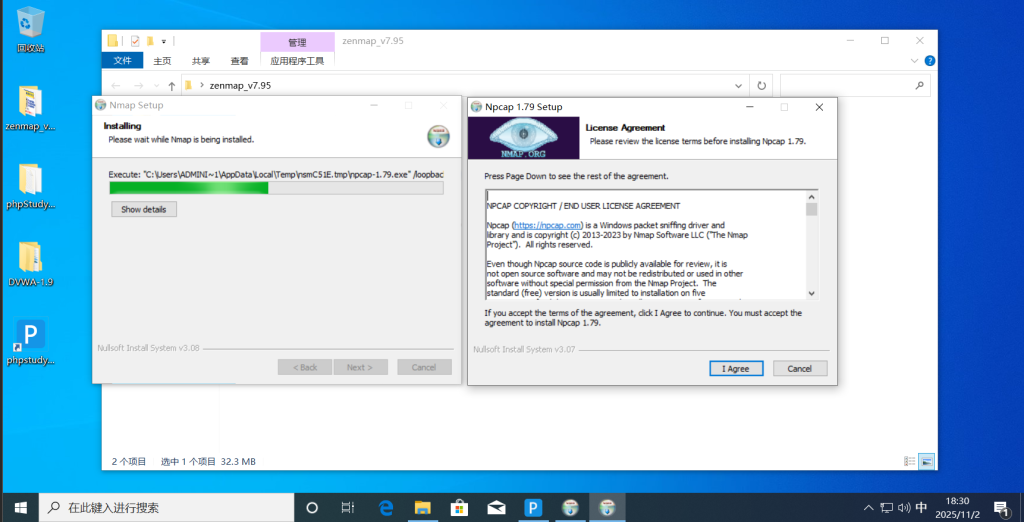Open Microsoft Edge from the taskbar

386,507
